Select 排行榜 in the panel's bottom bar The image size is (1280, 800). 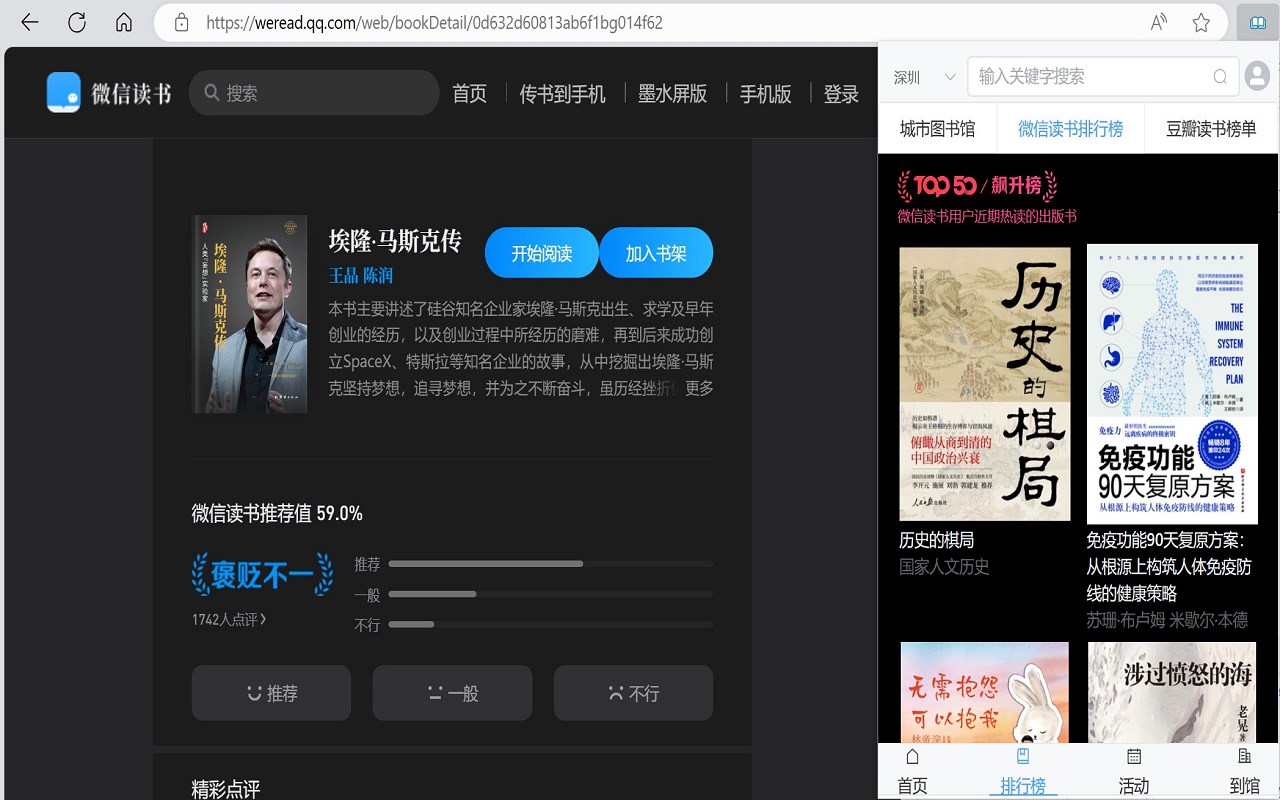click(1023, 772)
